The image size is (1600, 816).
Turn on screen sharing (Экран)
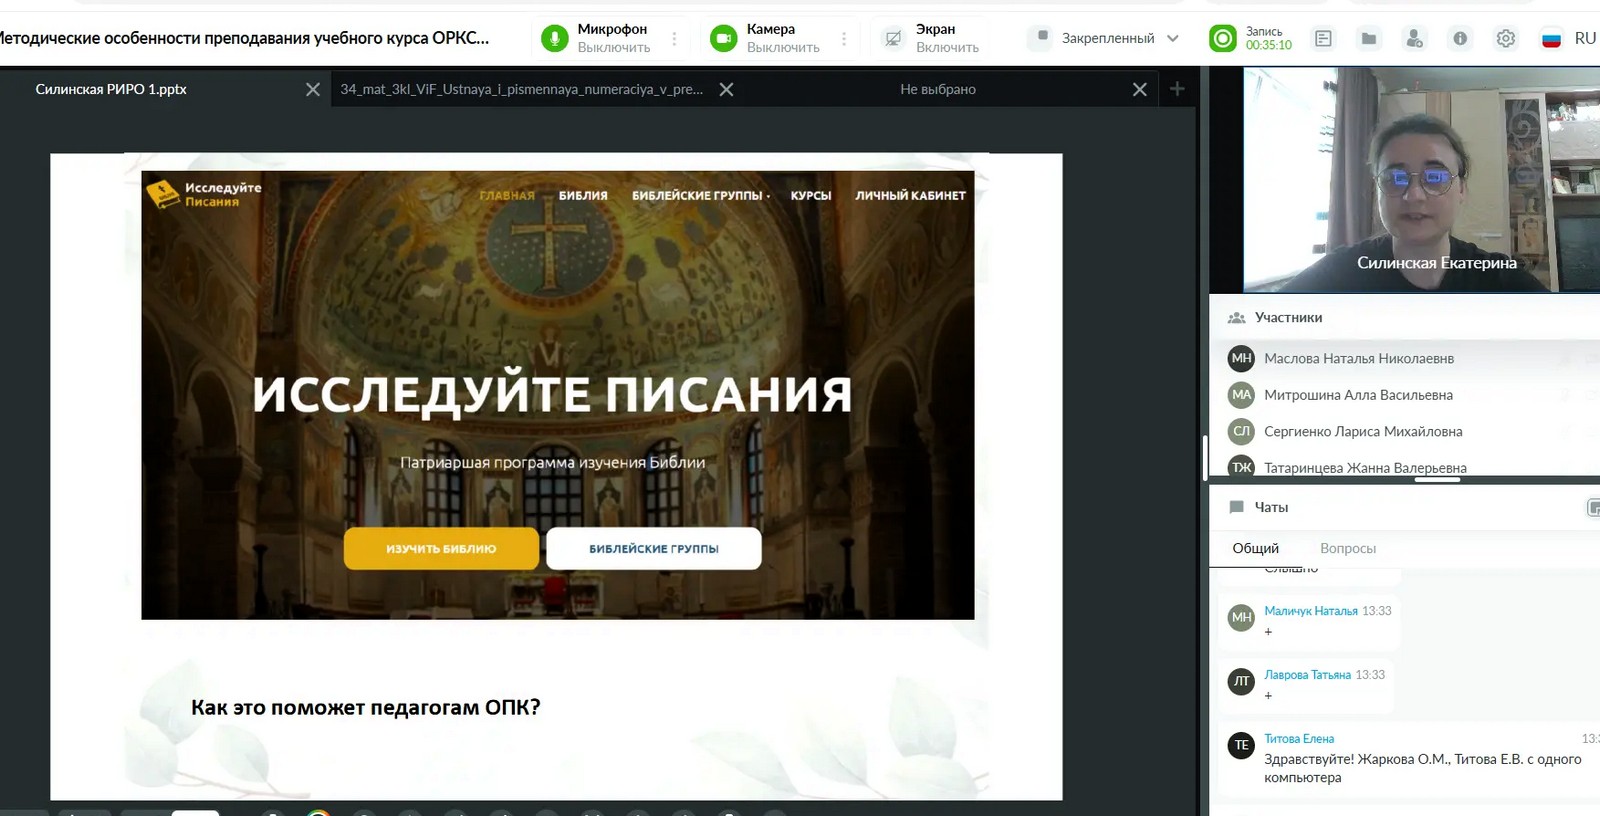click(x=893, y=38)
